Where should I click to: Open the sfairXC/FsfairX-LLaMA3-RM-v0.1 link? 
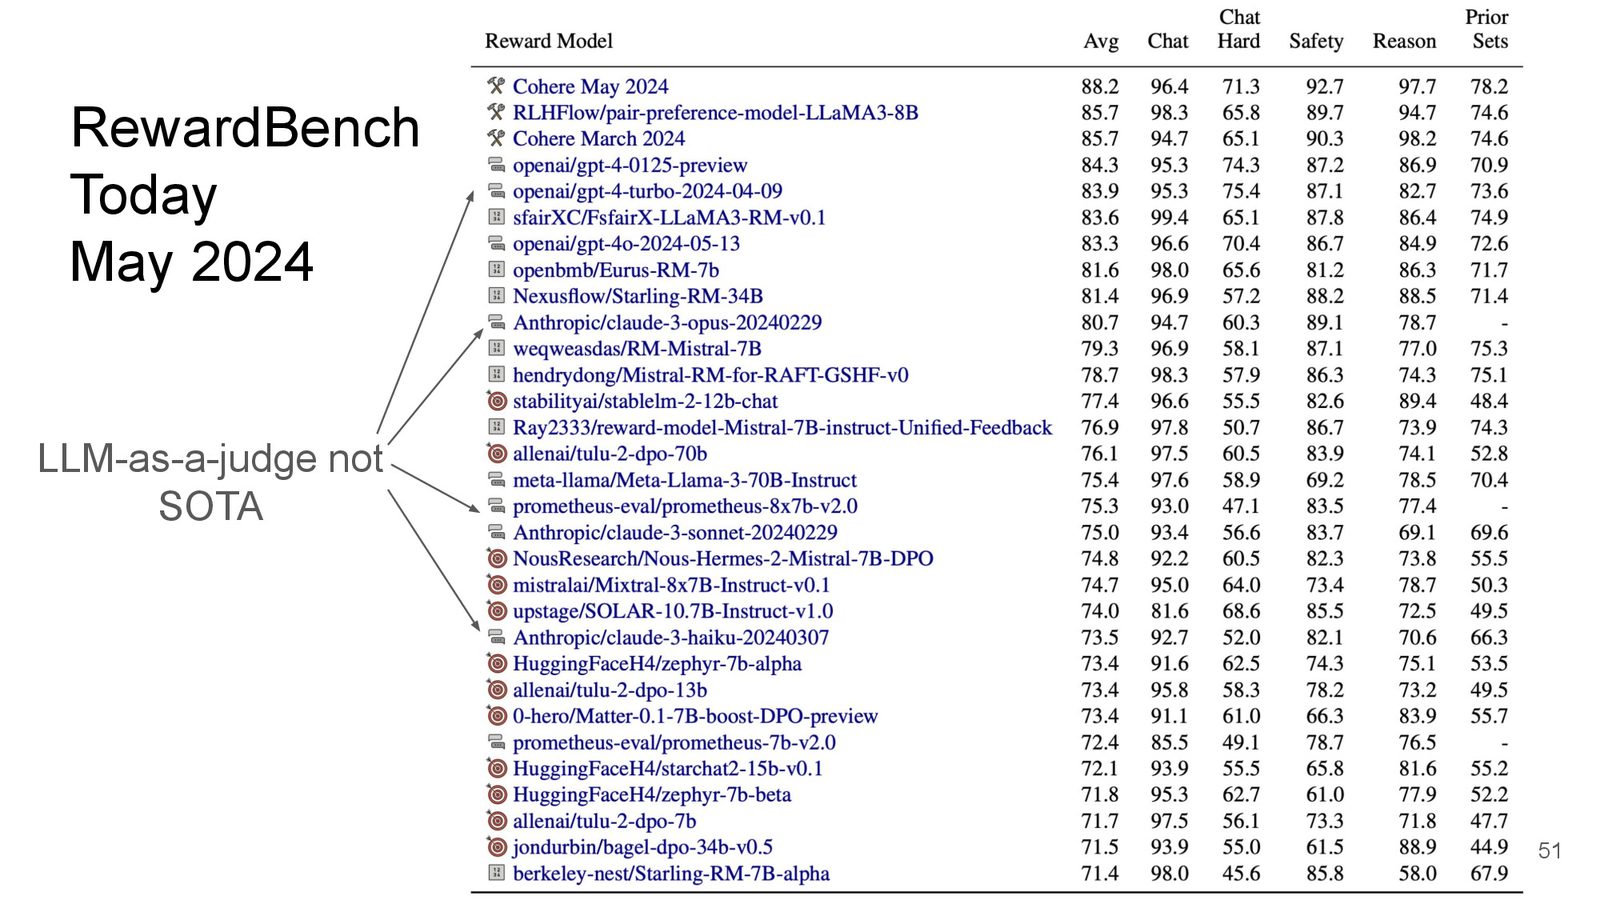669,217
